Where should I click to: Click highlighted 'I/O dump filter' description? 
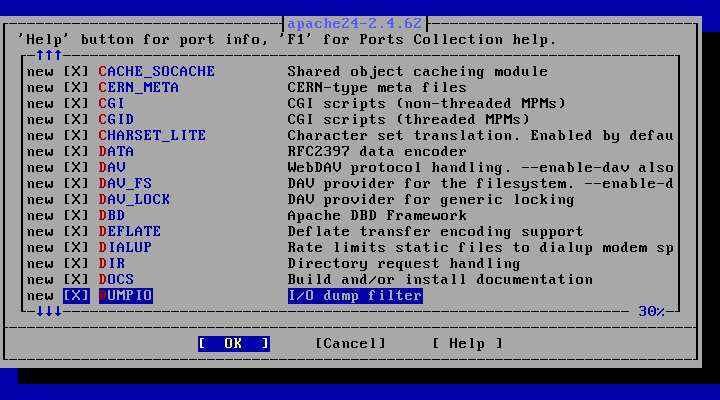coord(355,296)
